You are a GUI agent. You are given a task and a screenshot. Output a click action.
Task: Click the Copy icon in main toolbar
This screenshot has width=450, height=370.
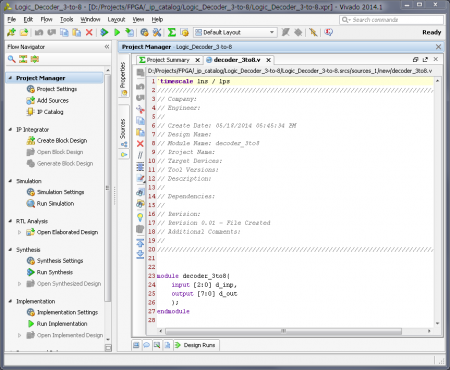click(64, 32)
